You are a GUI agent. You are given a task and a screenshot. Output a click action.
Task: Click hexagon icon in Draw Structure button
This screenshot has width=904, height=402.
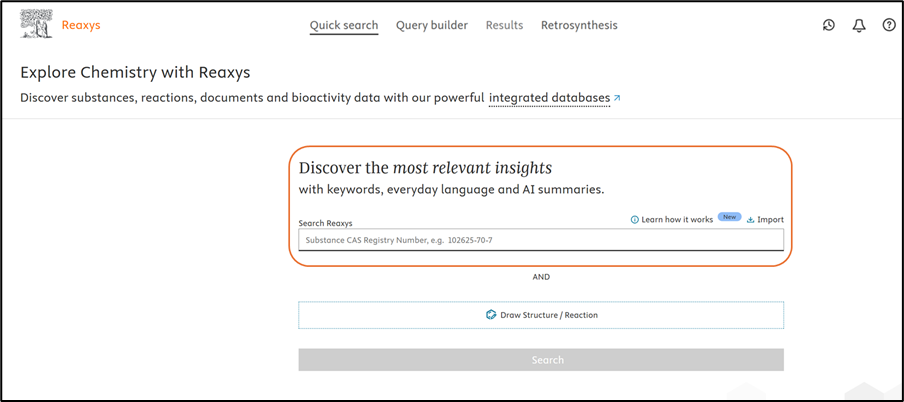[x=491, y=315]
